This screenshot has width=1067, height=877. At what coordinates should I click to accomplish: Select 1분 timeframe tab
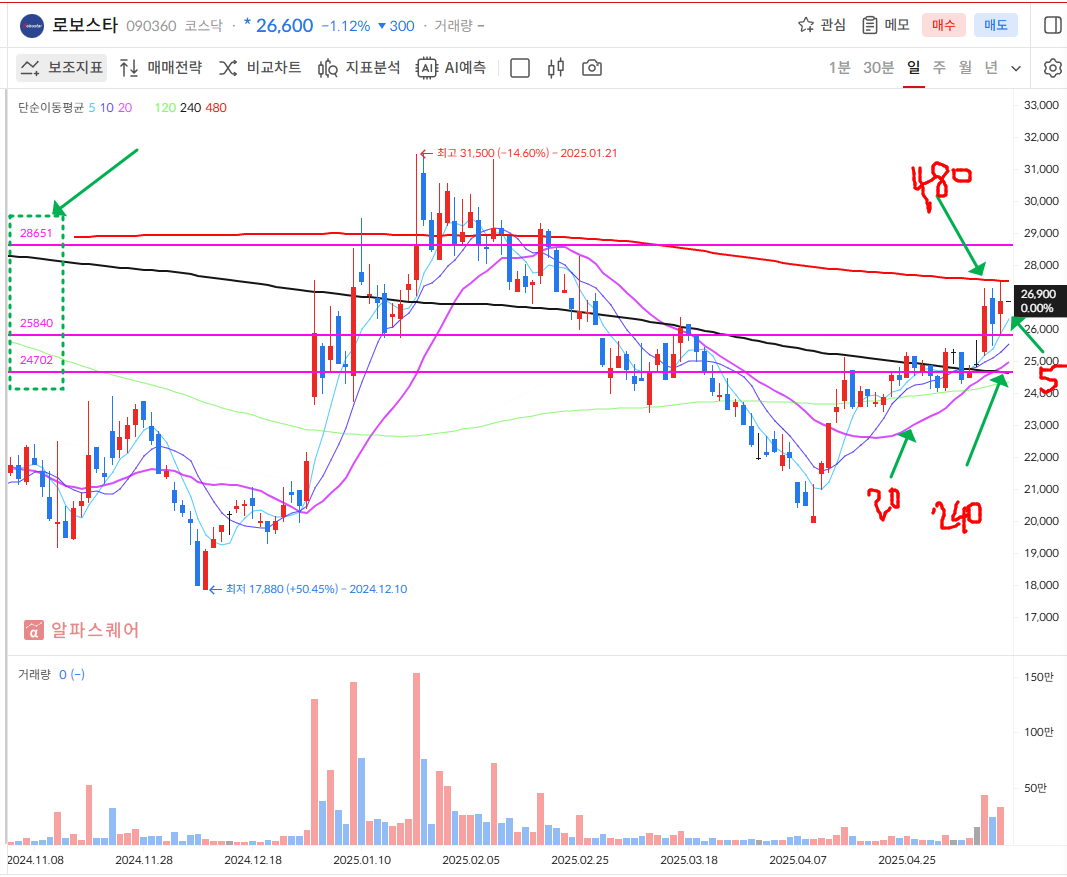tap(840, 67)
